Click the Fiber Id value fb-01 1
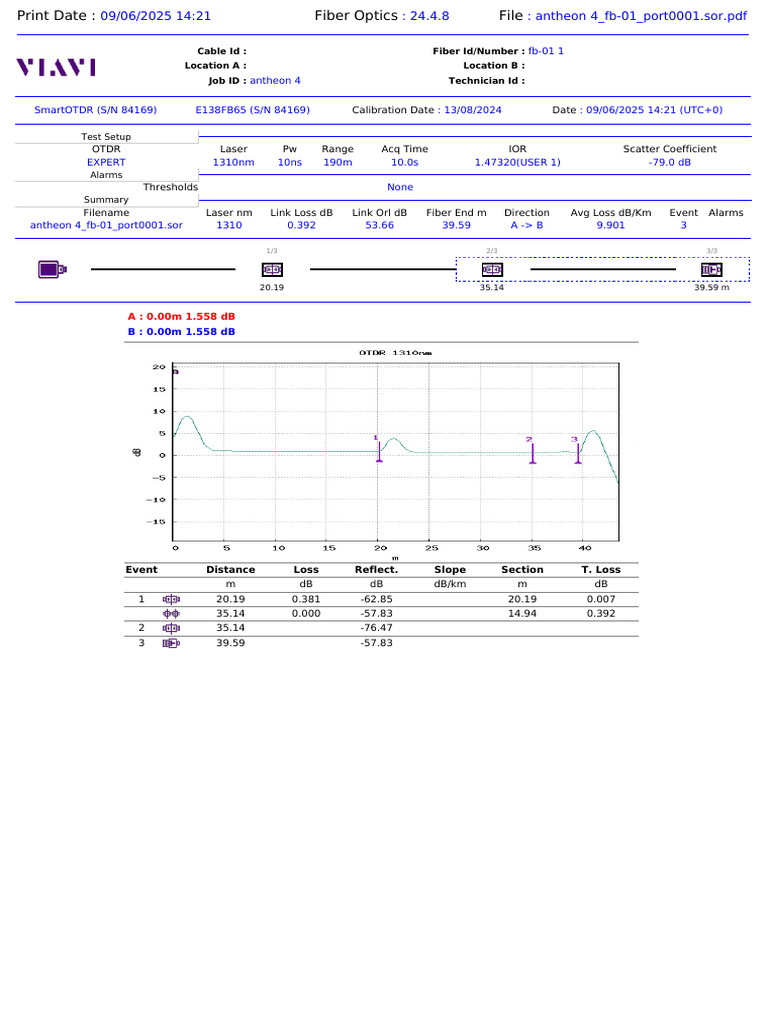 [x=546, y=50]
